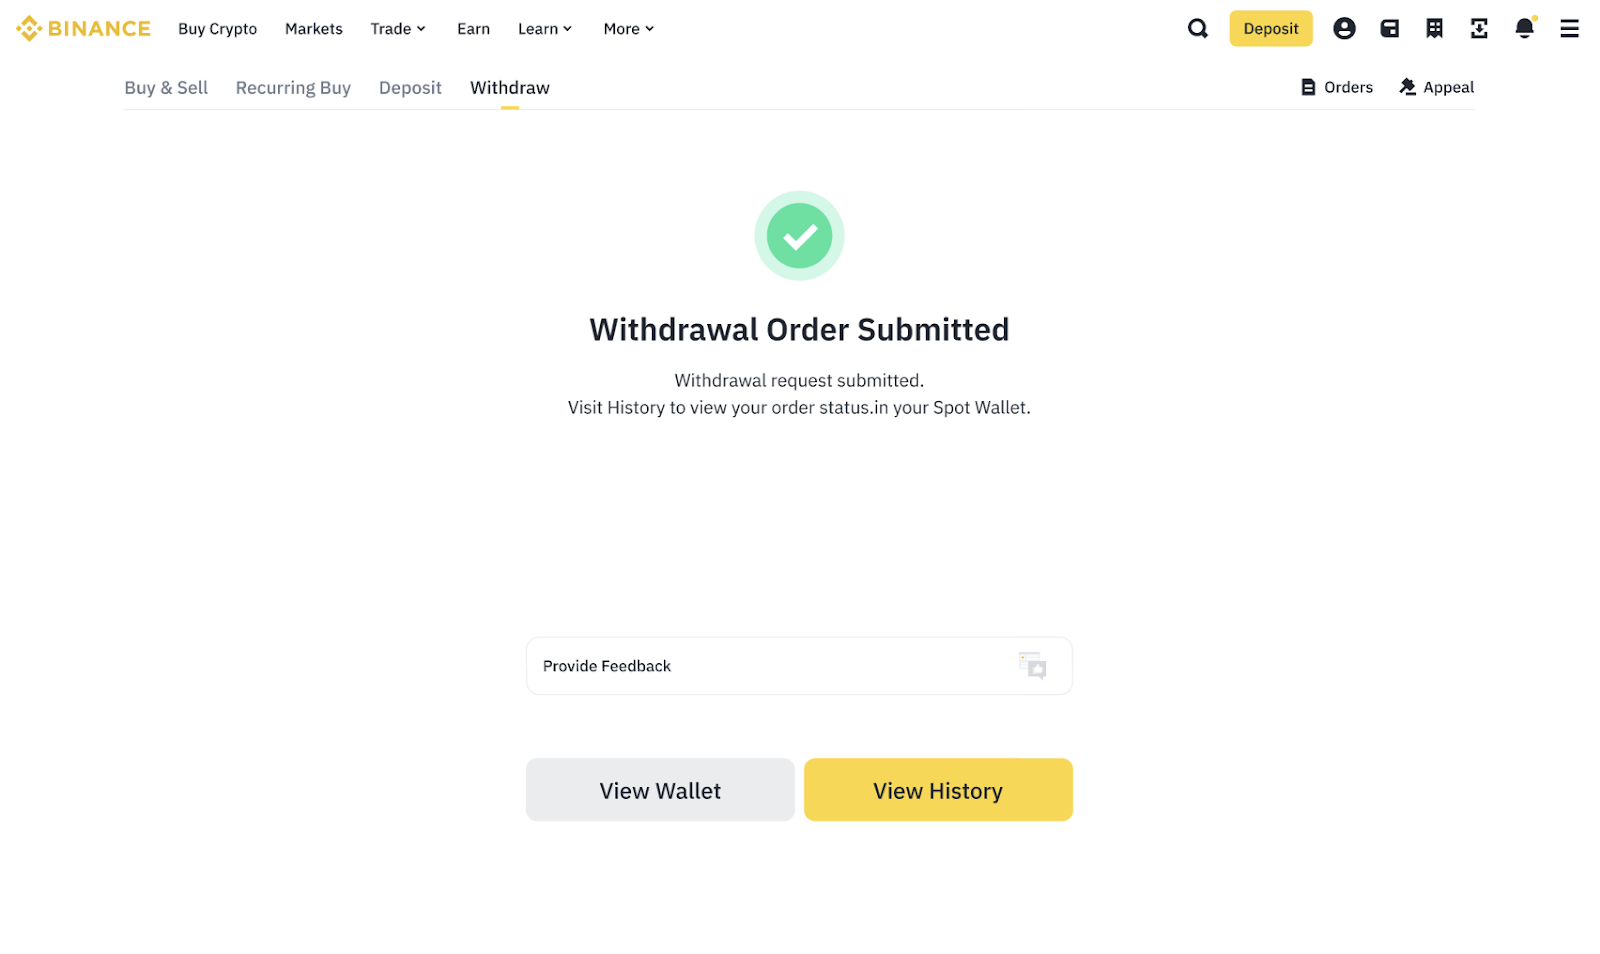The width and height of the screenshot is (1600, 954).
Task: Switch to the Recurring Buy tab
Action: (293, 88)
